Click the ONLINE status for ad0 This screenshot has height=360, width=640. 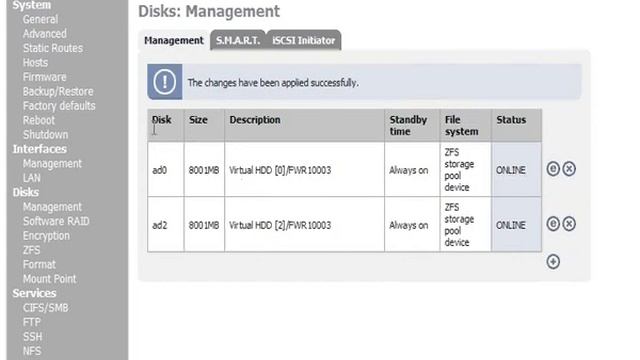(511, 170)
